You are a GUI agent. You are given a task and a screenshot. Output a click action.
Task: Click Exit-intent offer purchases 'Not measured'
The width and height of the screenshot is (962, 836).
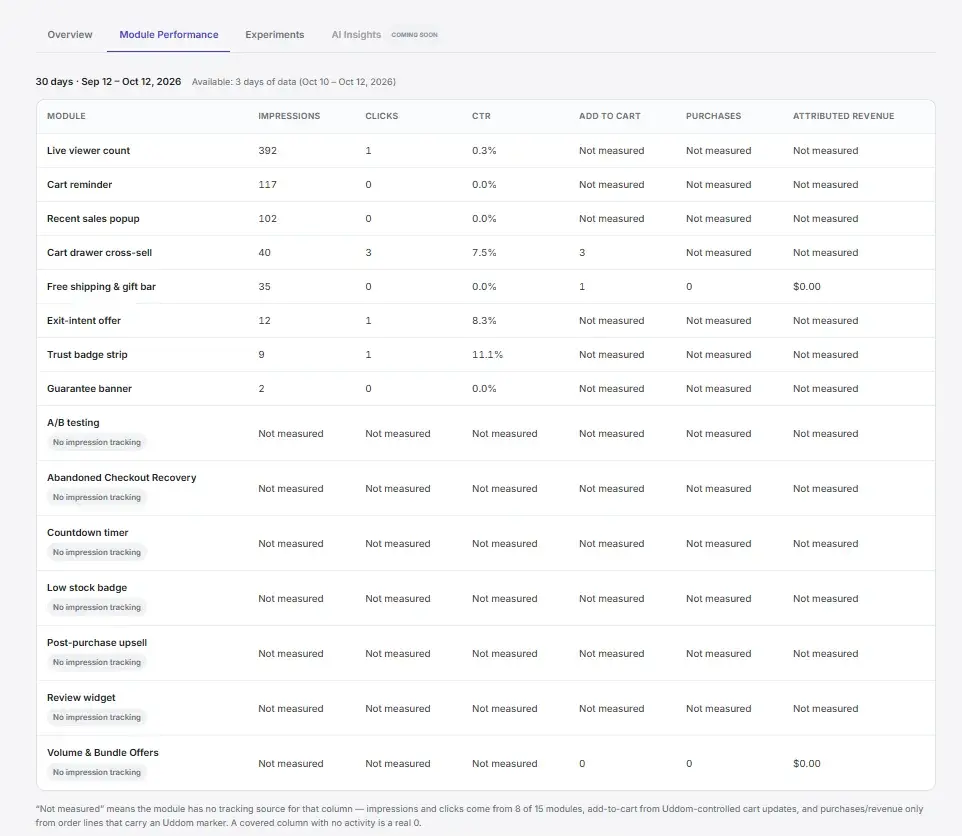tap(718, 320)
